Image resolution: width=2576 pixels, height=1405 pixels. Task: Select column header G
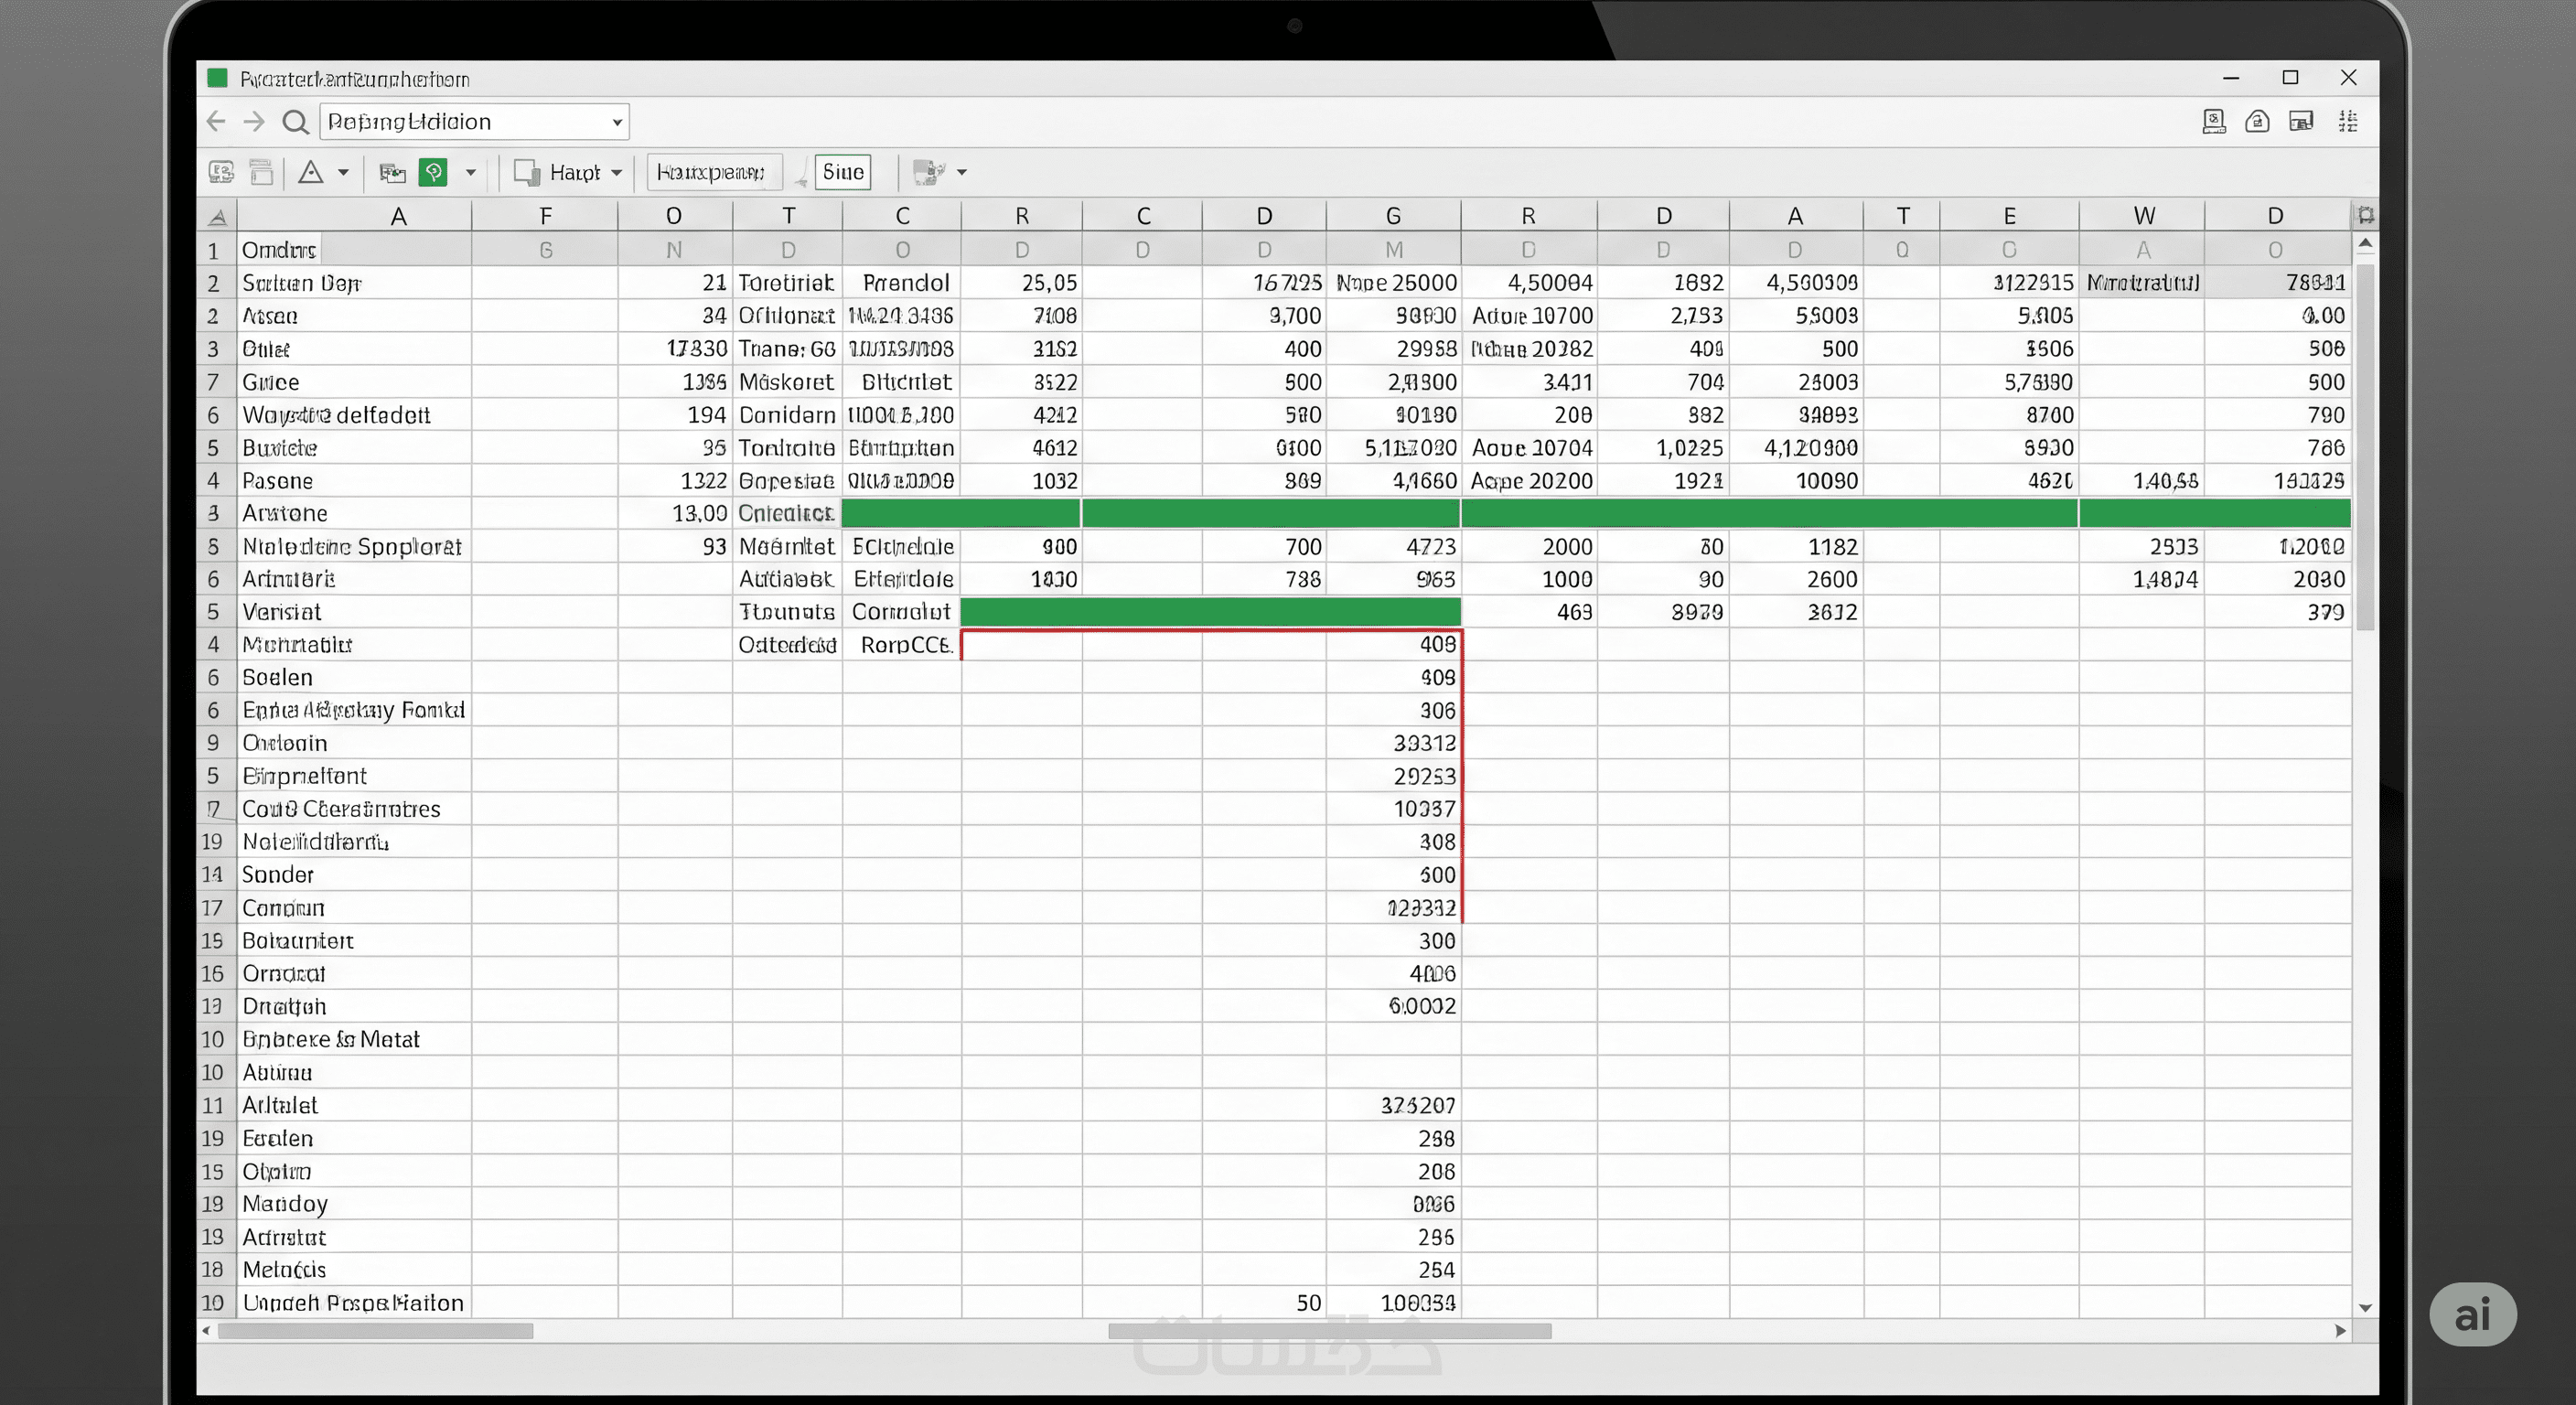[1392, 216]
